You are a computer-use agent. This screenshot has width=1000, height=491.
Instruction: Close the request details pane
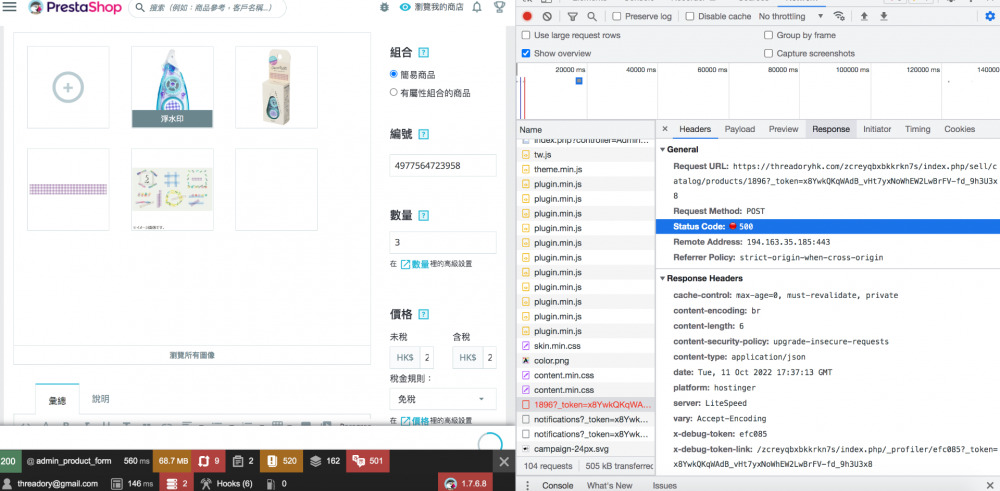(665, 129)
